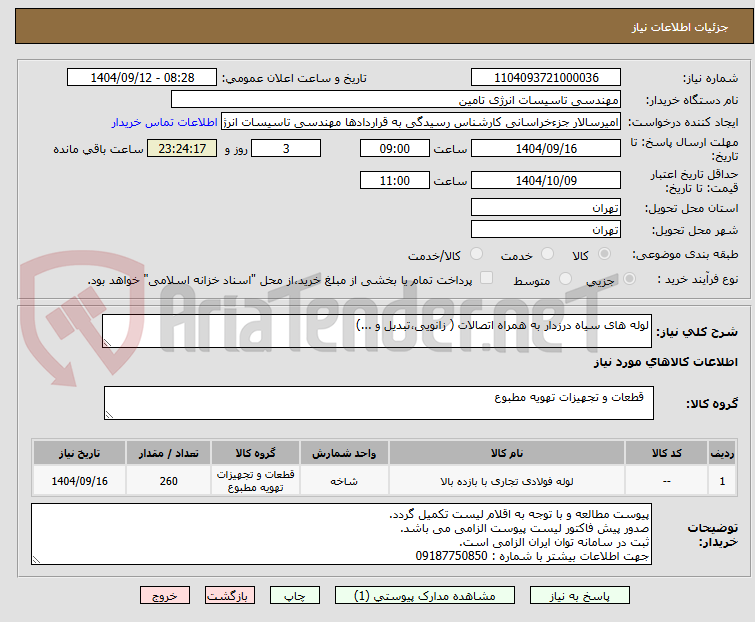
Task: Select the جزیی purchase type radio
Action: point(629,279)
